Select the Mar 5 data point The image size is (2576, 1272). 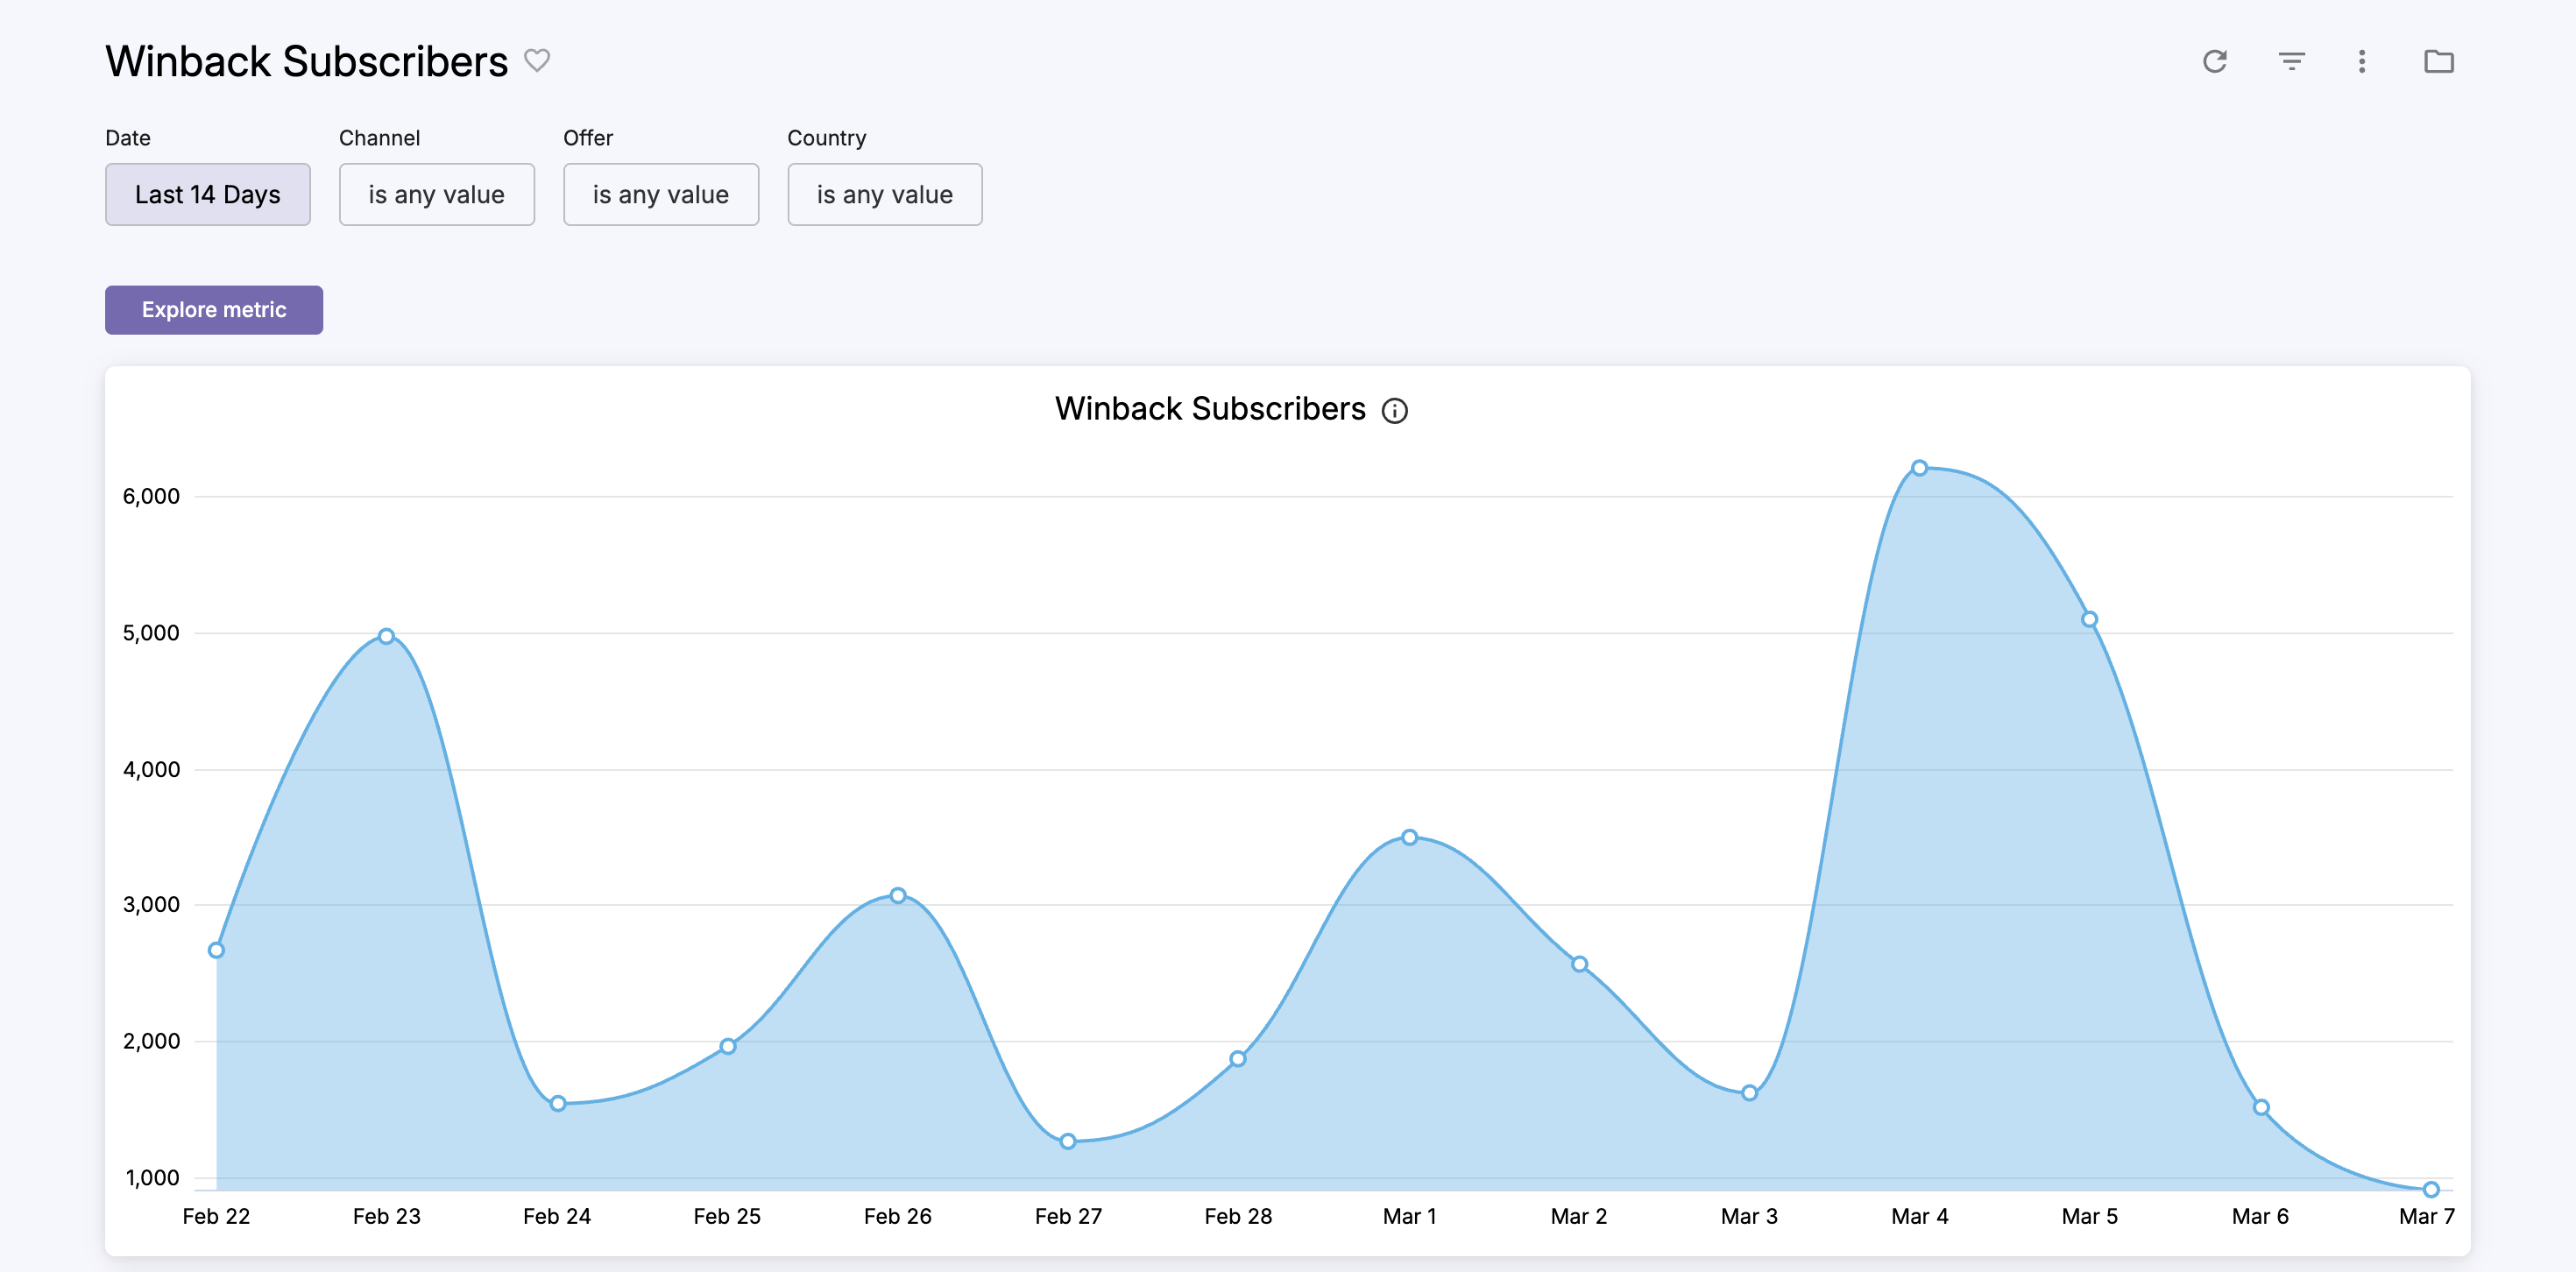point(2089,619)
